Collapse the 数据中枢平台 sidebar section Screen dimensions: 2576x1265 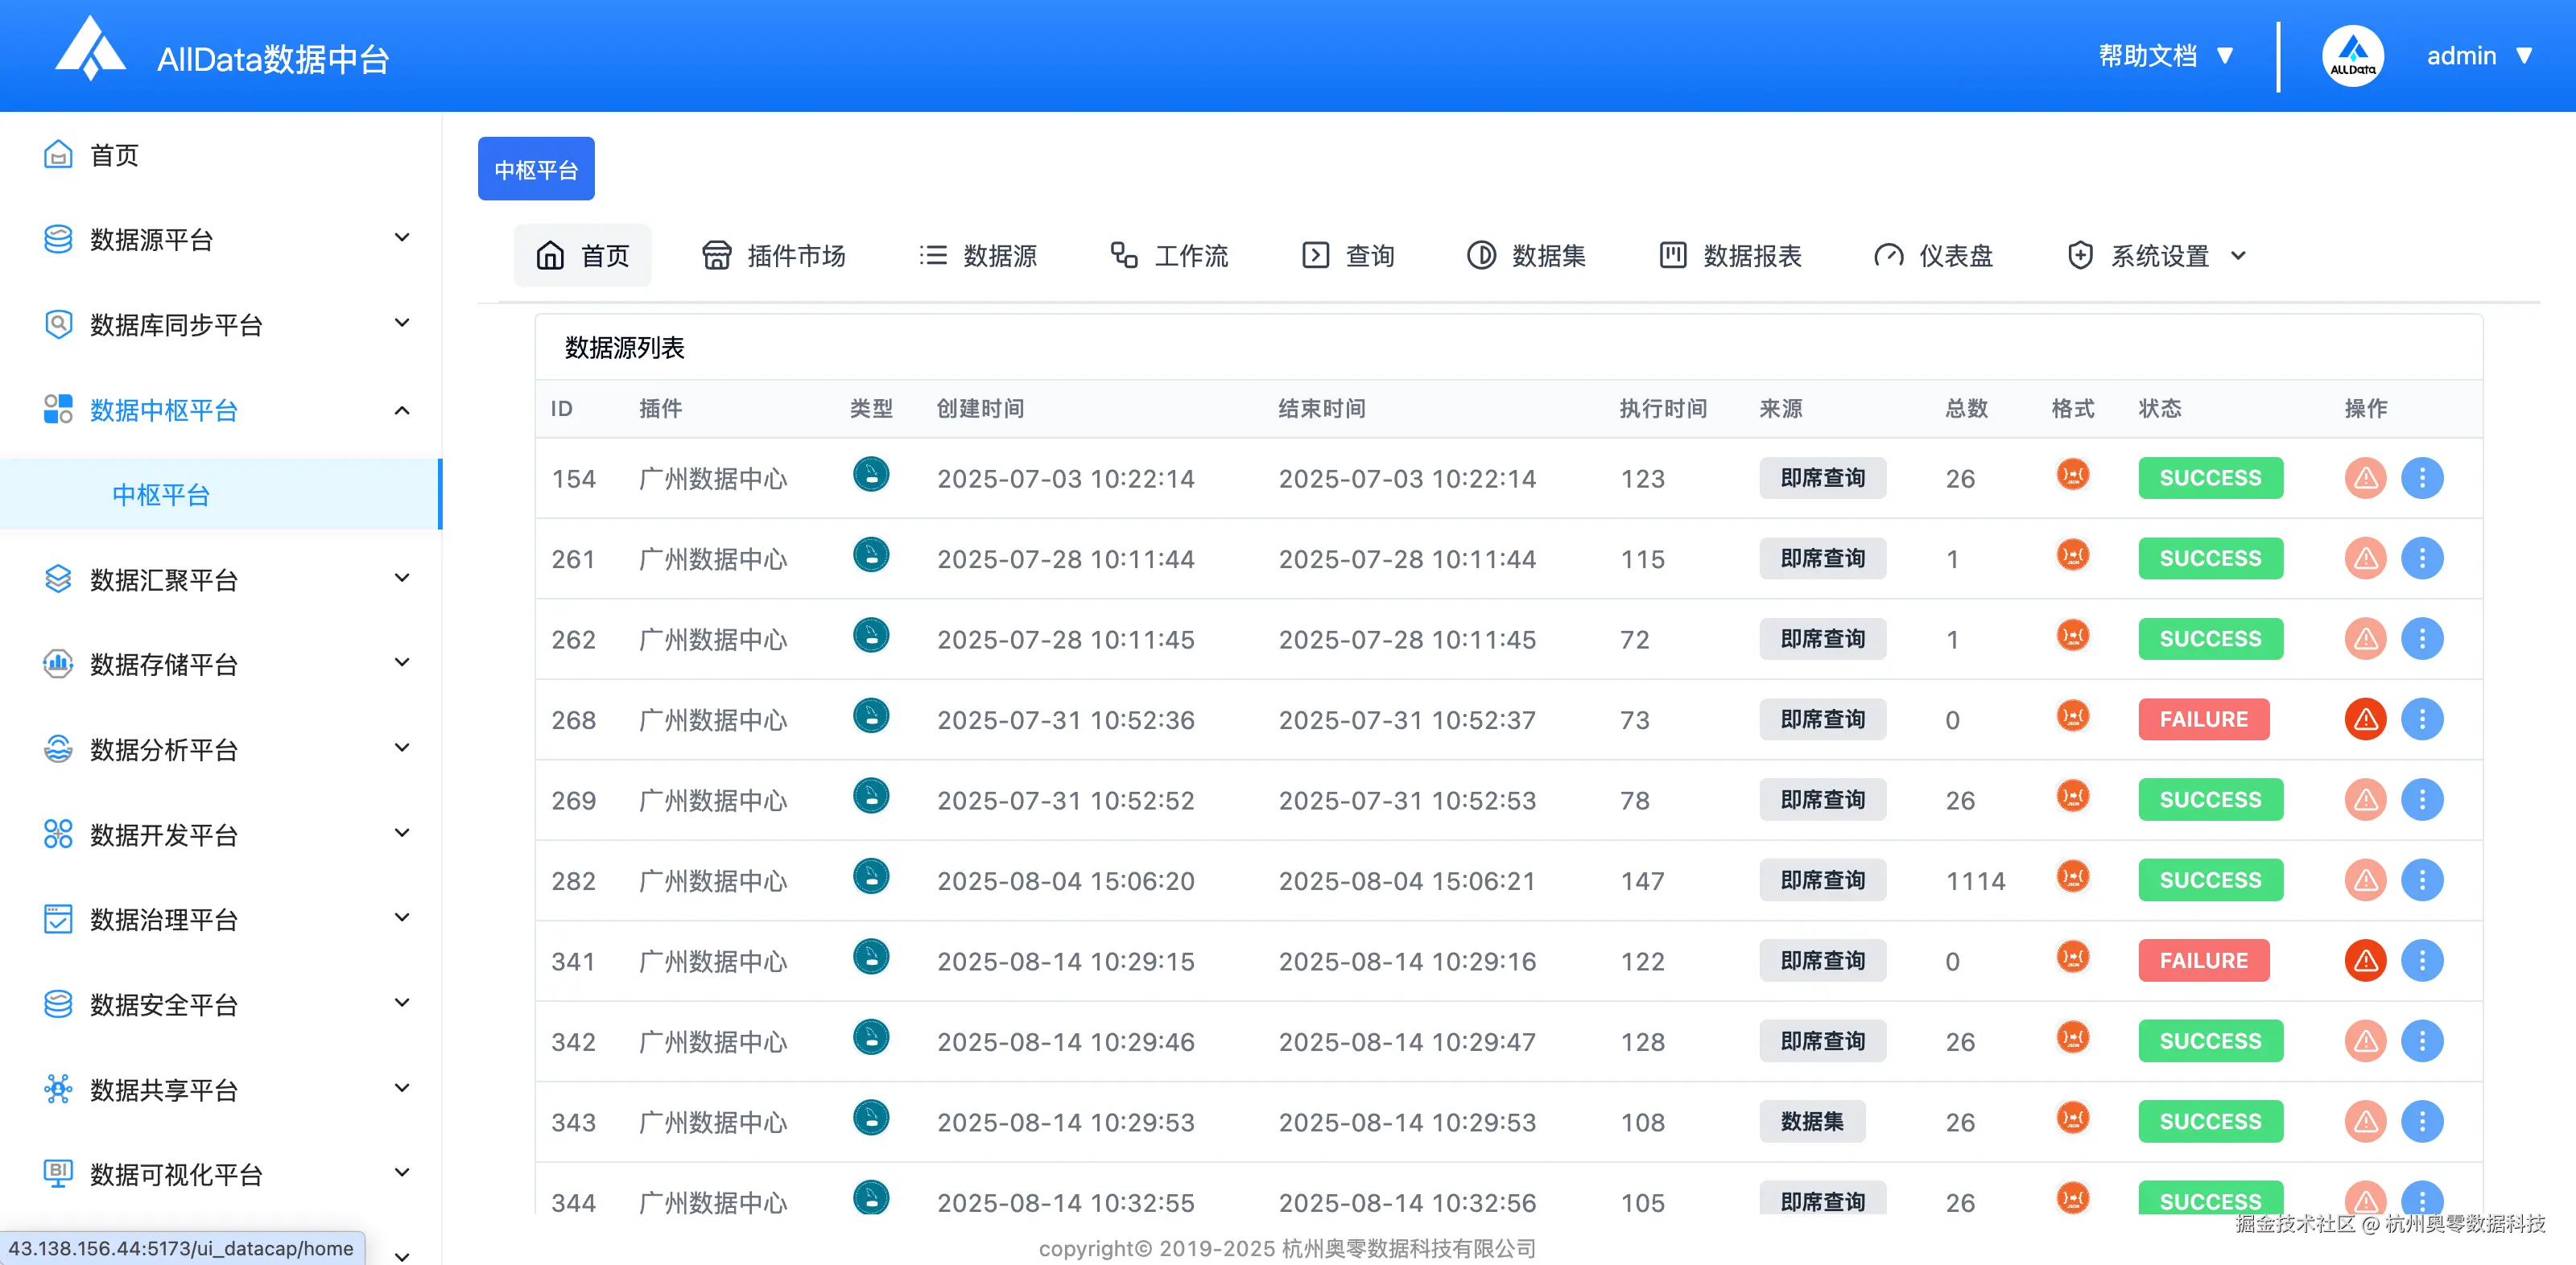[402, 410]
